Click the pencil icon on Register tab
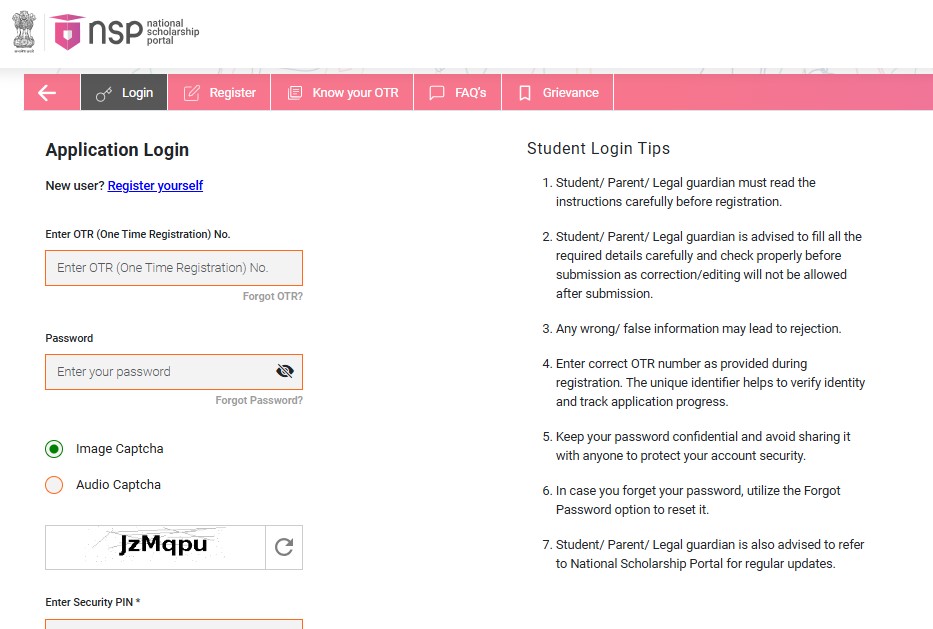The width and height of the screenshot is (933, 629). 192,93
